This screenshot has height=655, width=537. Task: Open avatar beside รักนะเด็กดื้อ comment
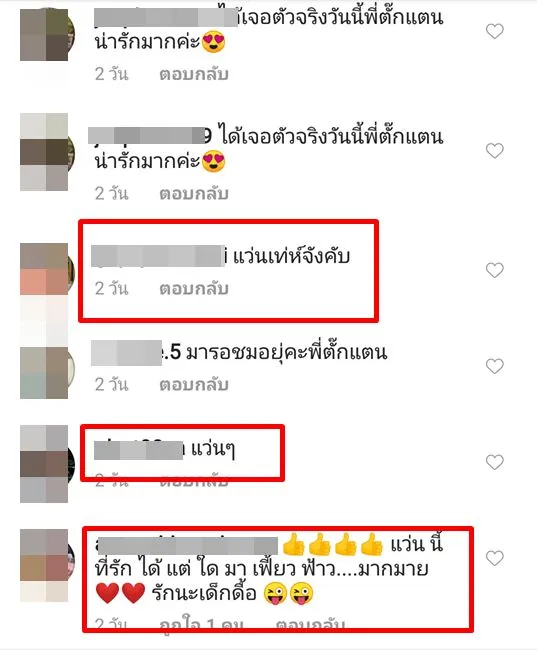pos(47,565)
